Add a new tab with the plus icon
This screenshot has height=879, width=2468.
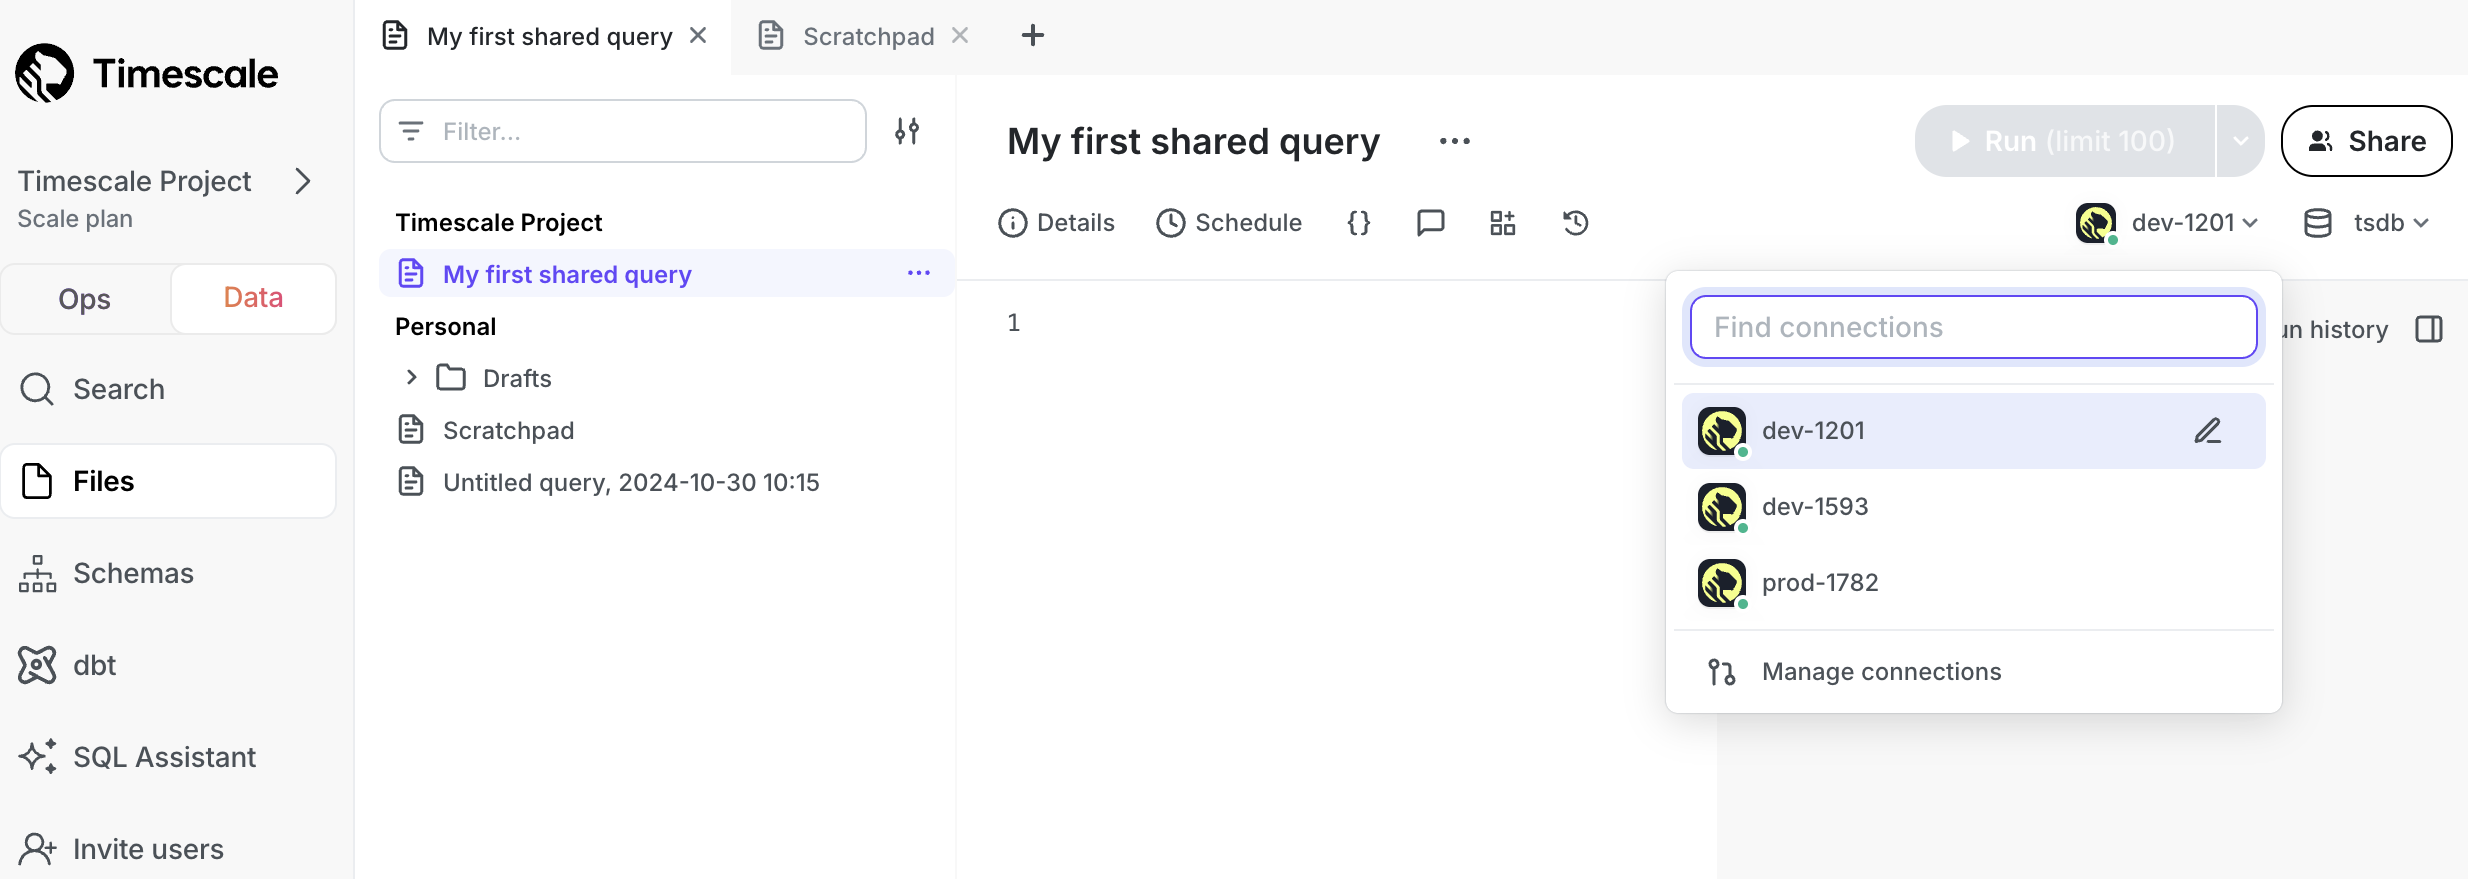point(1033,36)
